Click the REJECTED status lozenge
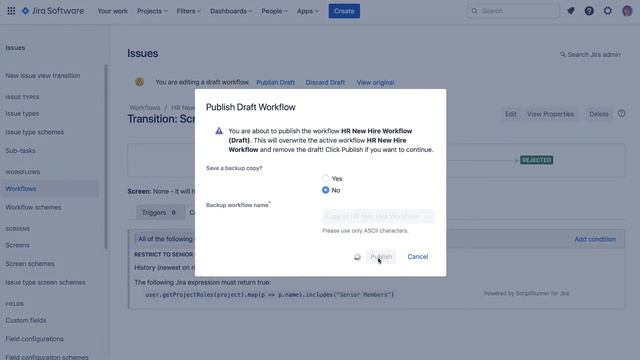640x360 pixels. click(x=536, y=160)
